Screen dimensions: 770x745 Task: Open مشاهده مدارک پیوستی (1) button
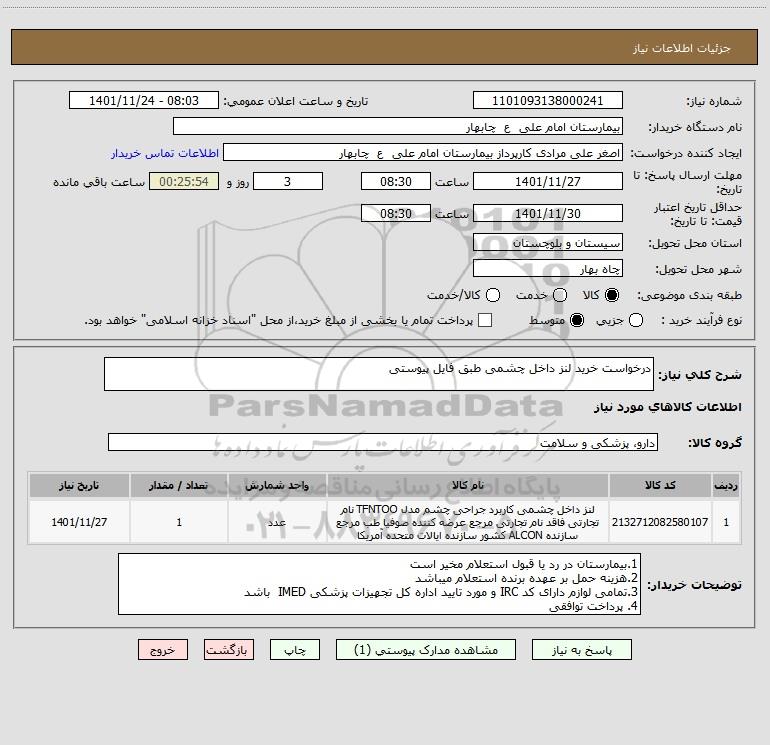pyautogui.click(x=426, y=650)
